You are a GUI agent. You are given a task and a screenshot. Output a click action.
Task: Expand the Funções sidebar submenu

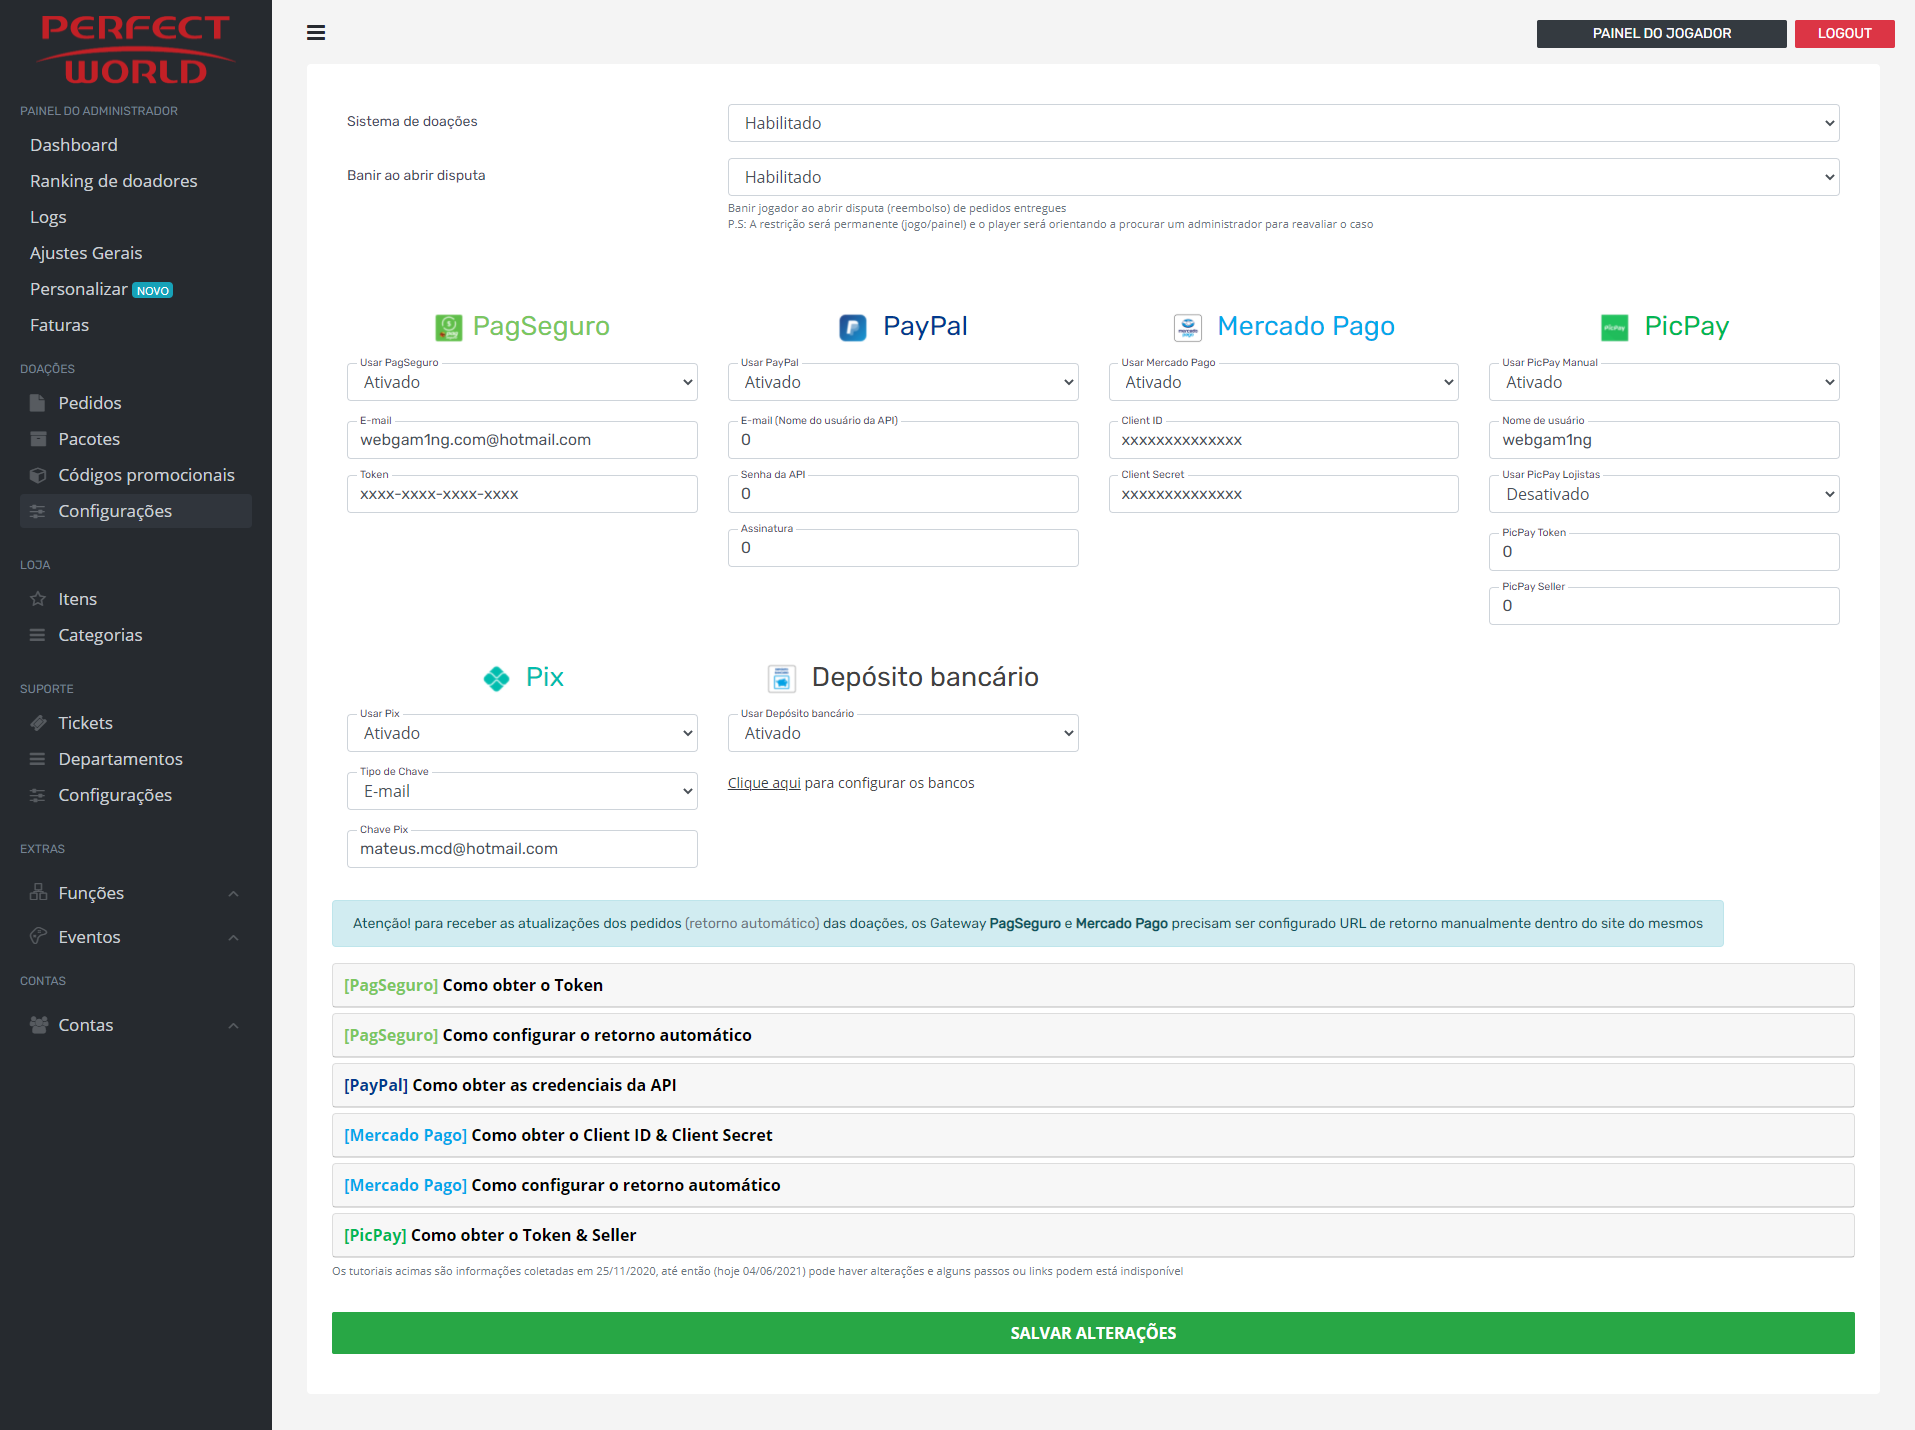pyautogui.click(x=233, y=893)
